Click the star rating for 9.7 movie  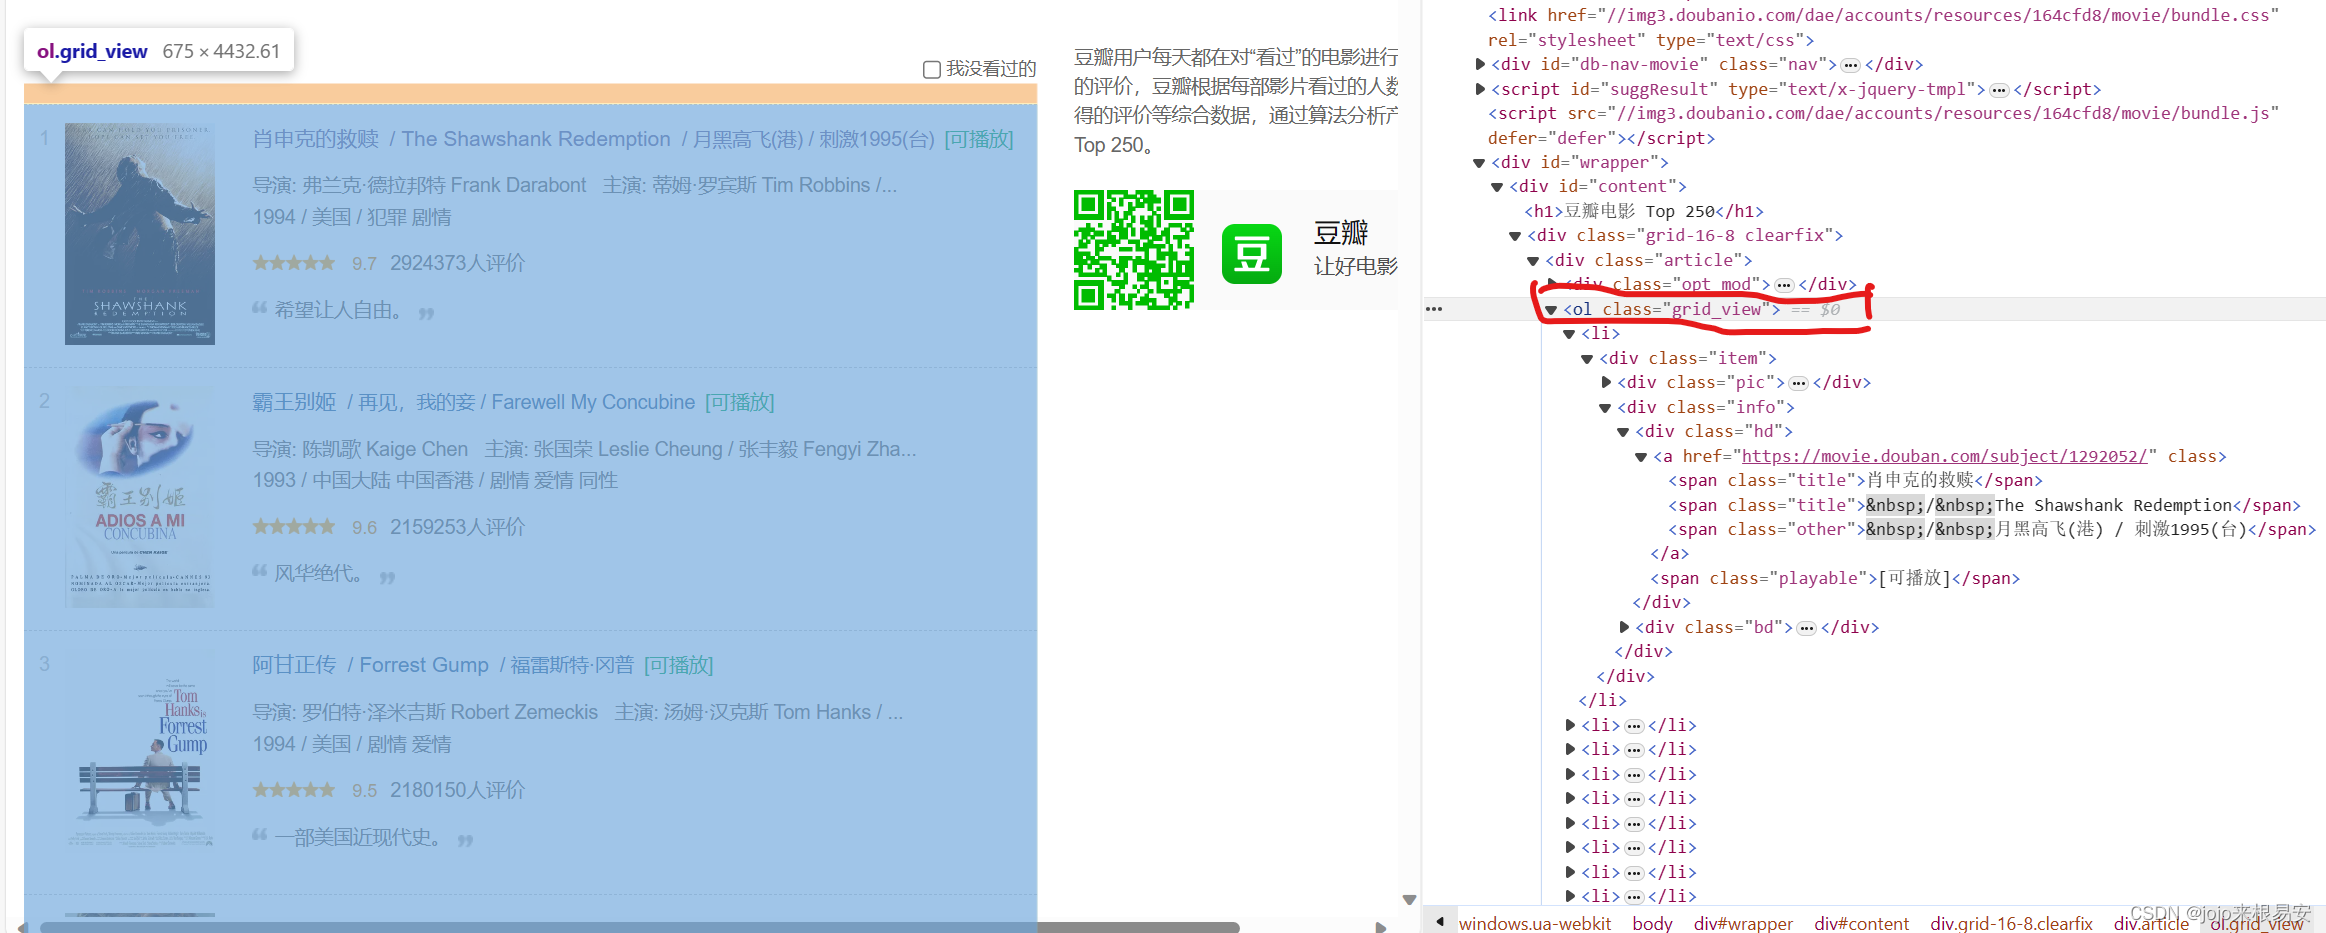click(294, 263)
